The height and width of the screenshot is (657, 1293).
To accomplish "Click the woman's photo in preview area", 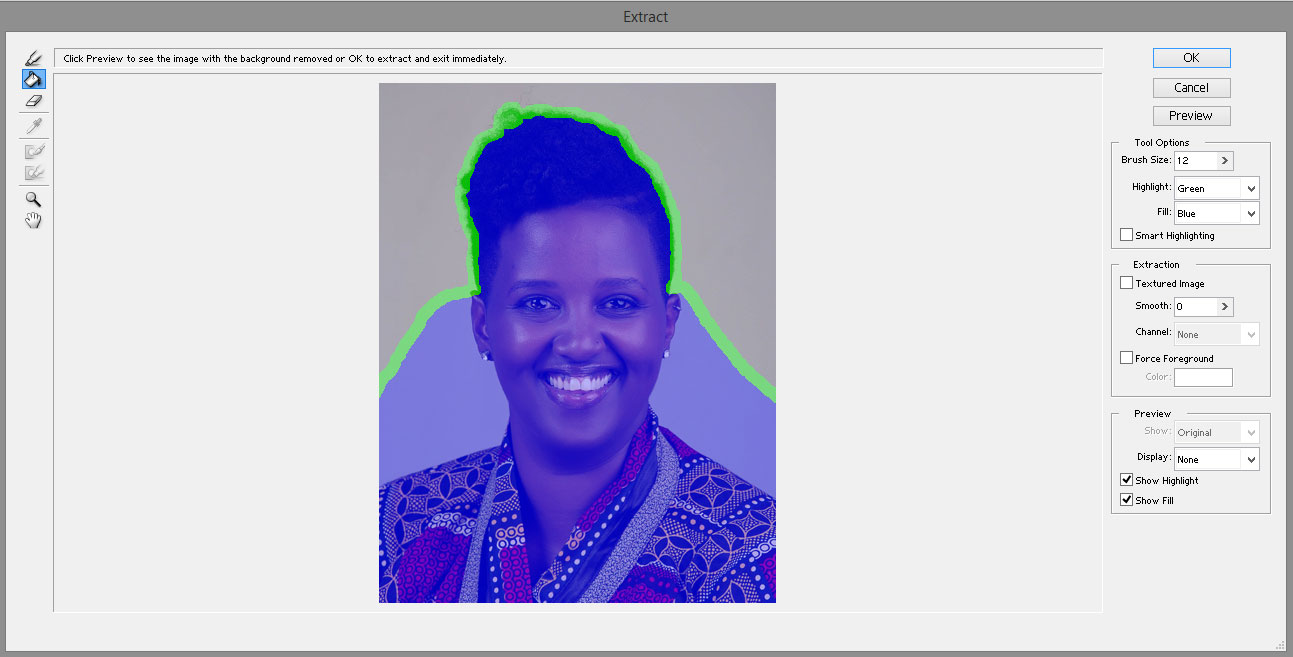I will pos(577,343).
